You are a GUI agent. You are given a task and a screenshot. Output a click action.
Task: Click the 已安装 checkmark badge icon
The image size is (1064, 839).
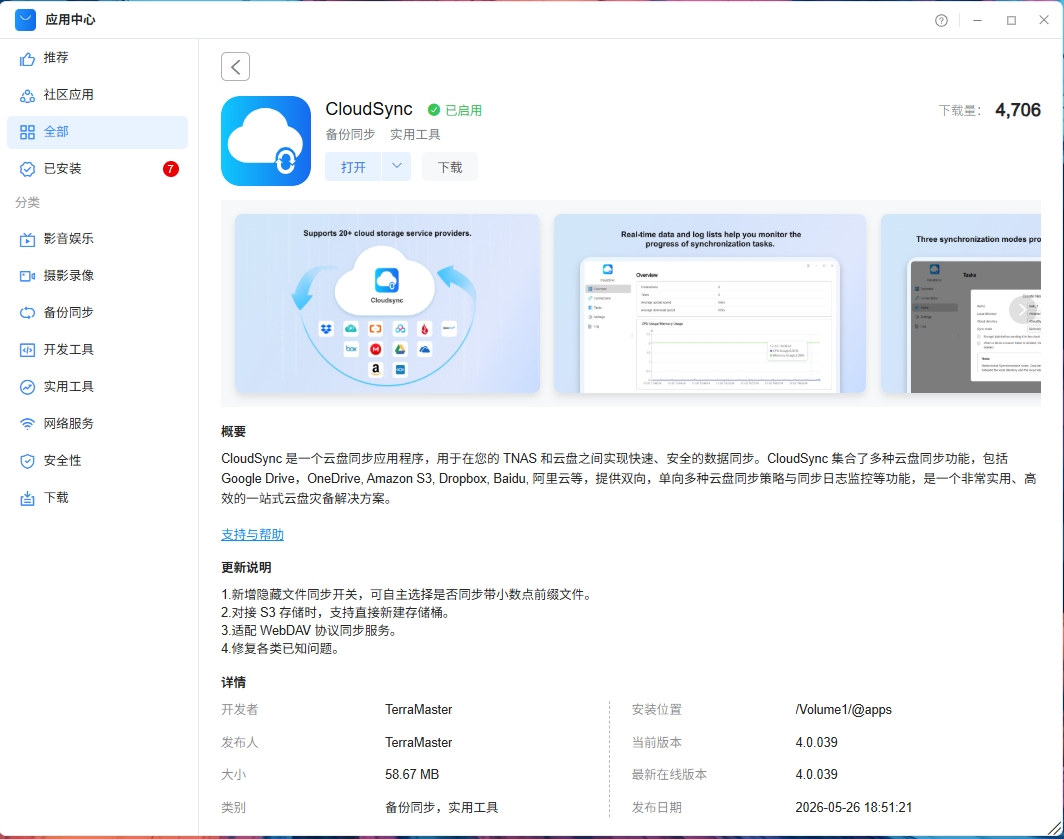[27, 169]
